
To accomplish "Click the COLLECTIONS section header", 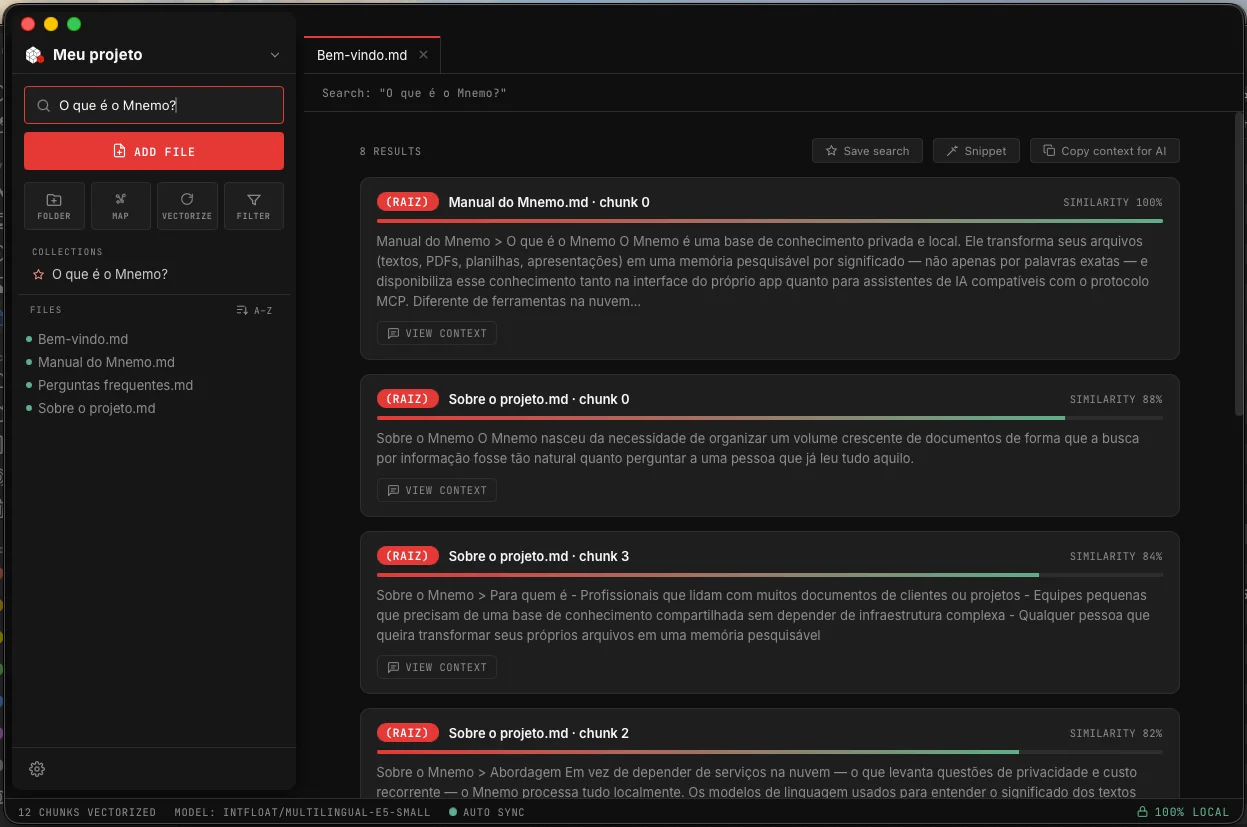I will (x=67, y=252).
